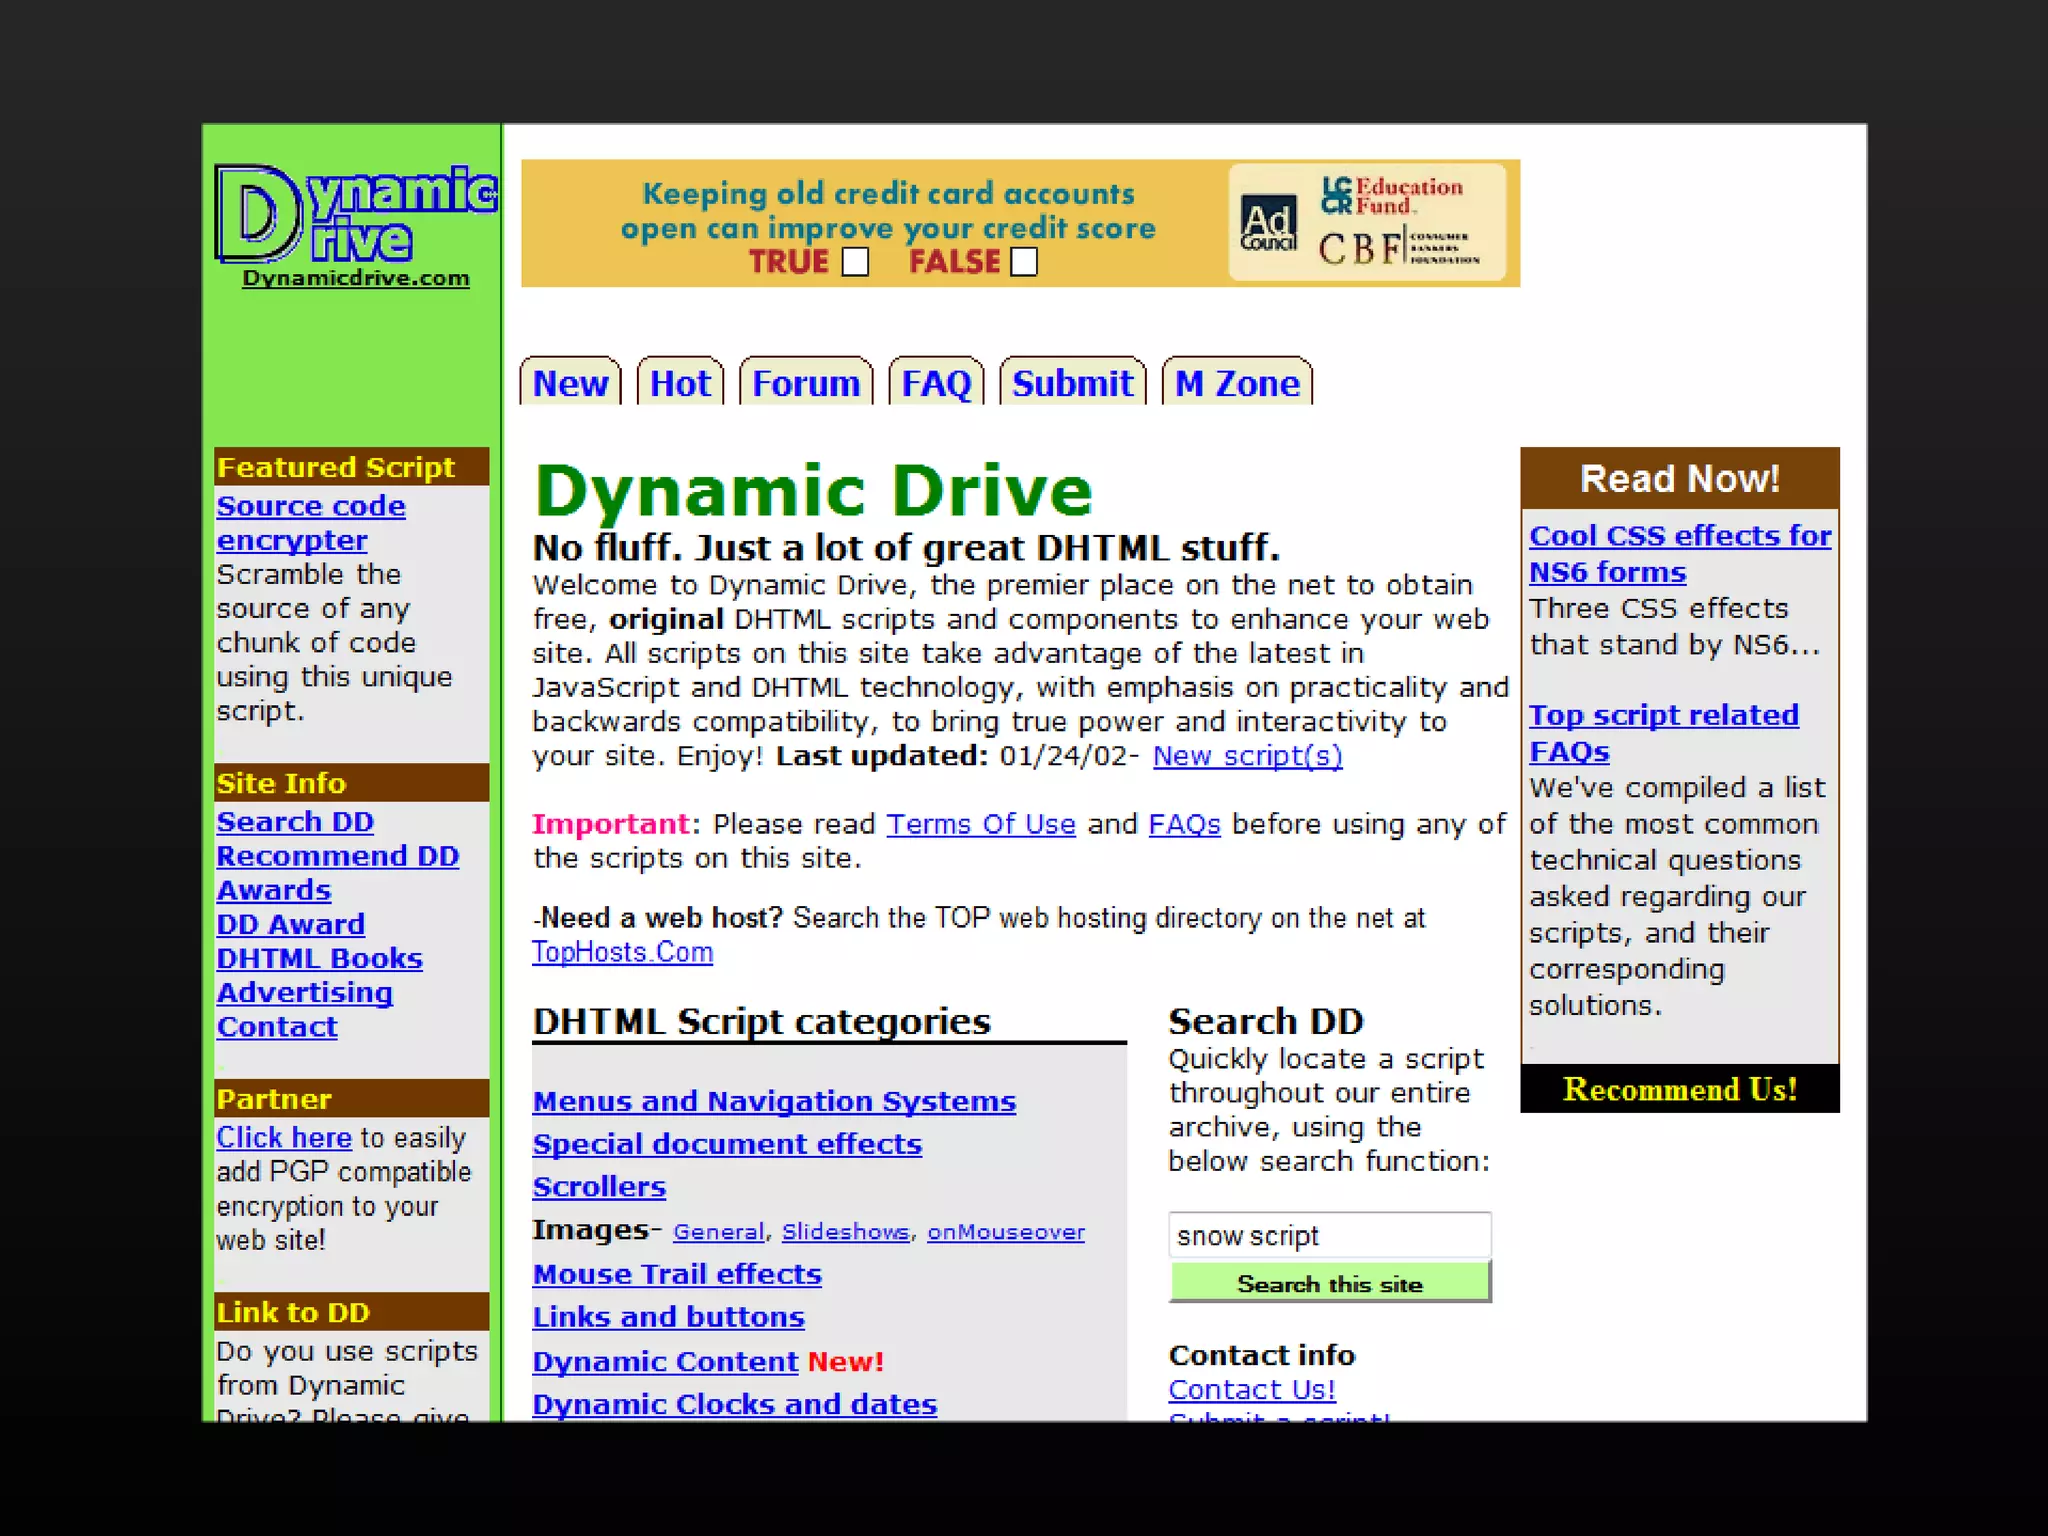Open the New tab
2048x1536 pixels.
click(570, 383)
